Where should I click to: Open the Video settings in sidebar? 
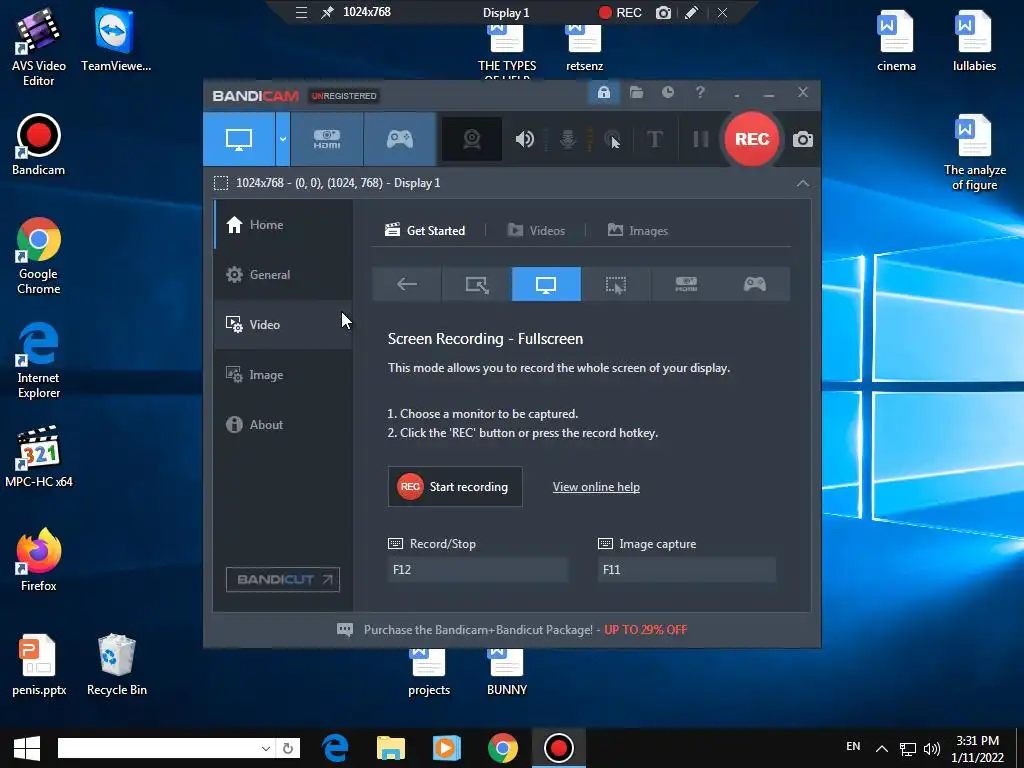[283, 325]
